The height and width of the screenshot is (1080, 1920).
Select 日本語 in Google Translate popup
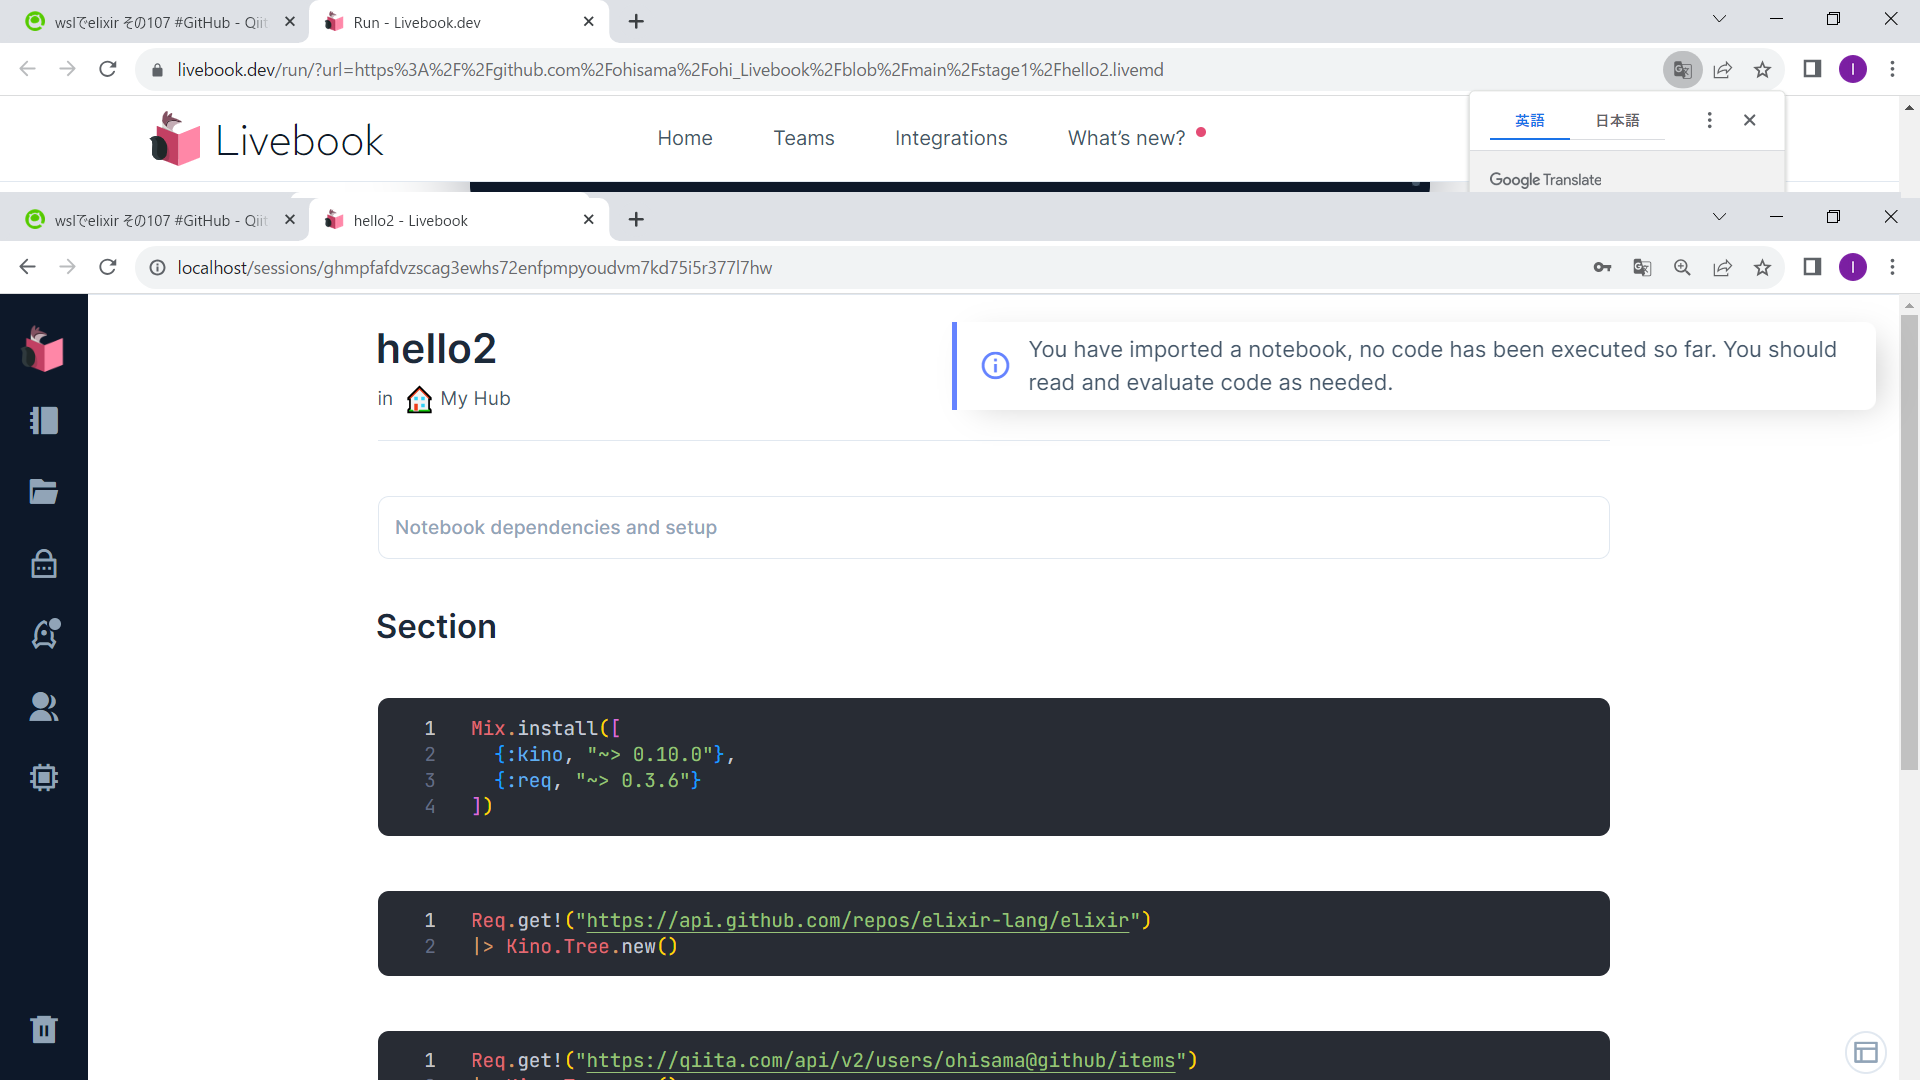(1617, 121)
